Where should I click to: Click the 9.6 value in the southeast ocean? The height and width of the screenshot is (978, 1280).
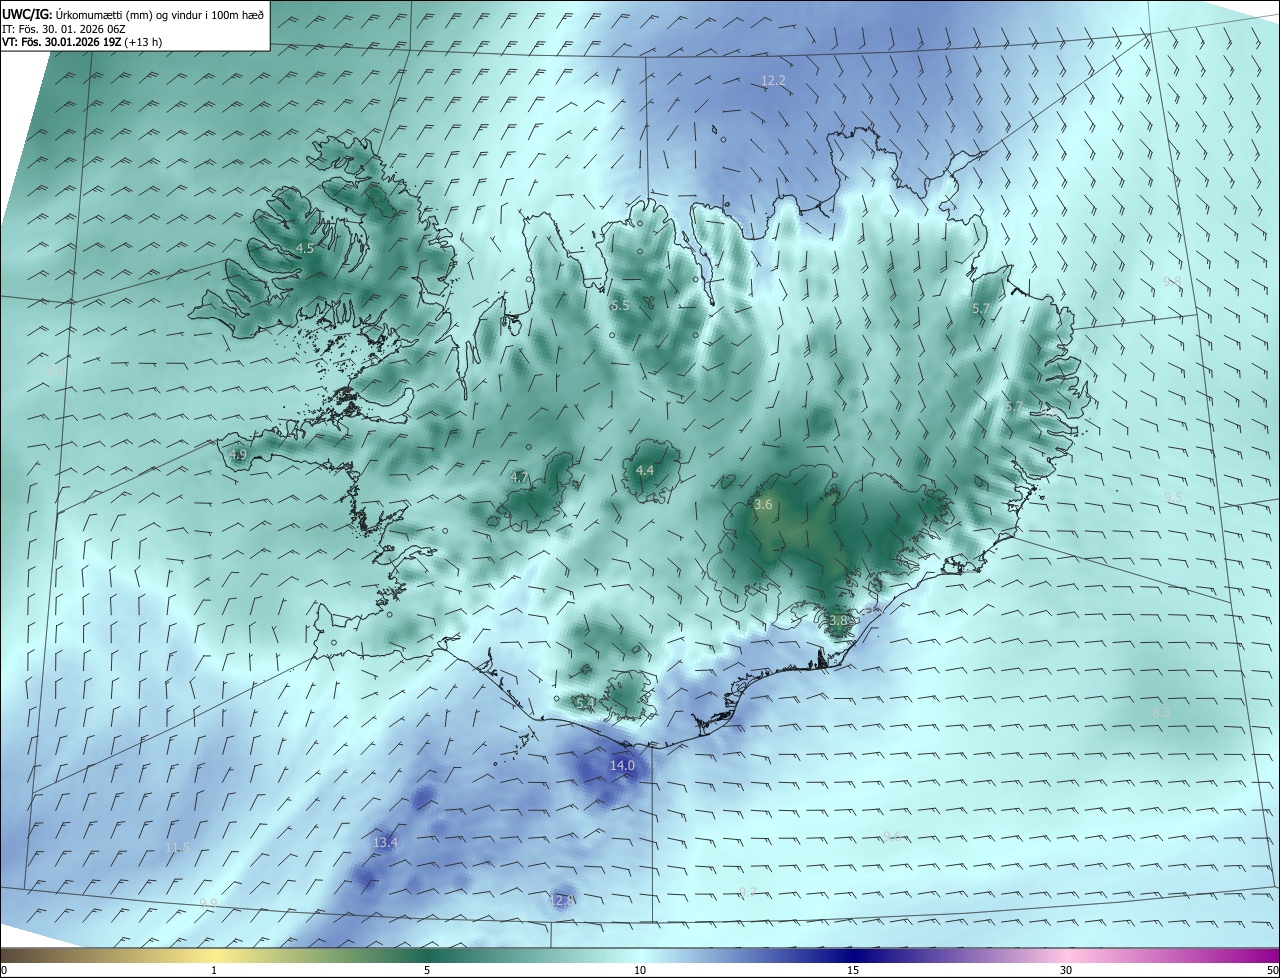pos(892,836)
